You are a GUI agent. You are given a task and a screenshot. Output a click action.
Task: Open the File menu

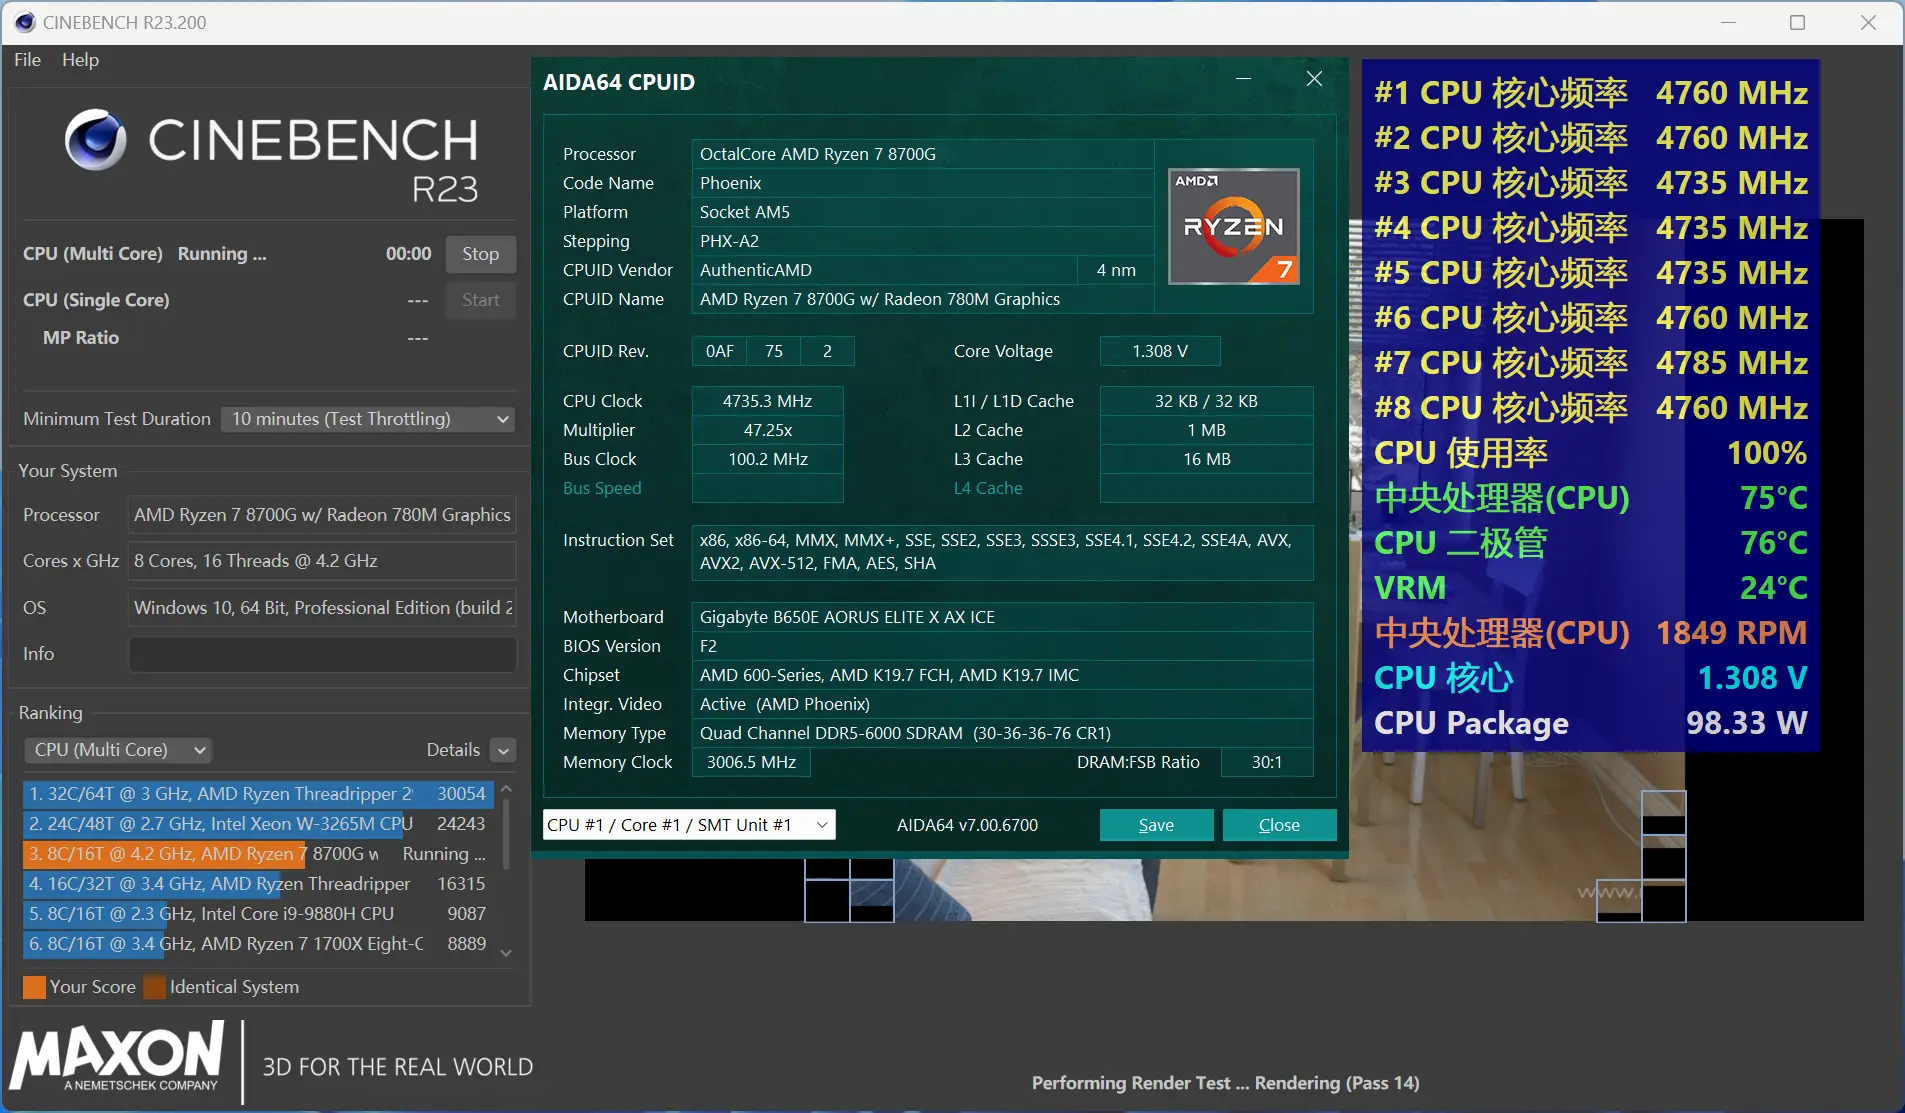click(27, 60)
